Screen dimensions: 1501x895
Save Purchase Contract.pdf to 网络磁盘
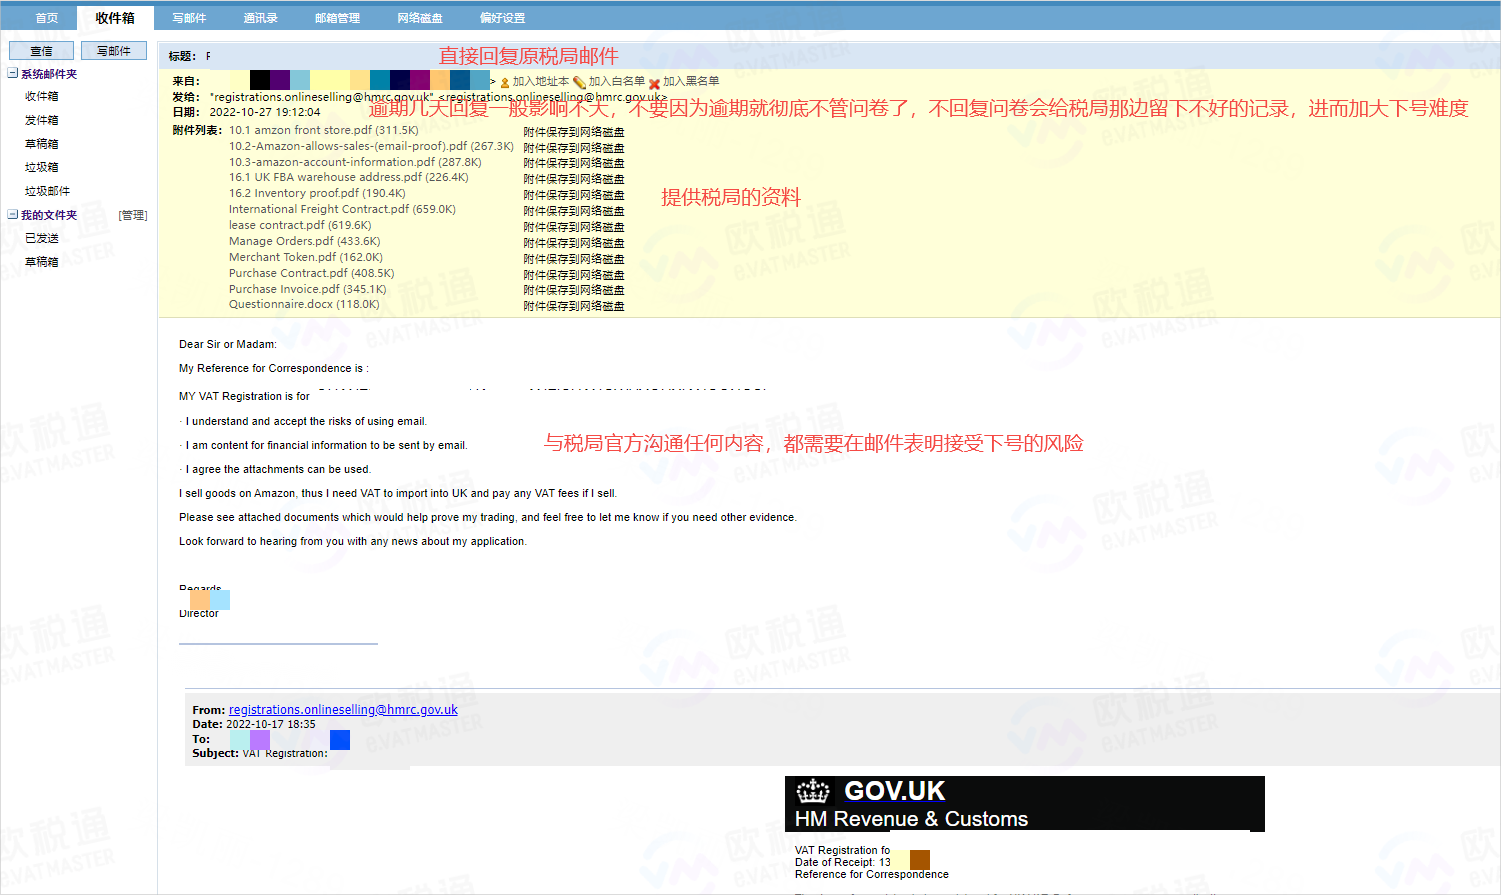[574, 275]
